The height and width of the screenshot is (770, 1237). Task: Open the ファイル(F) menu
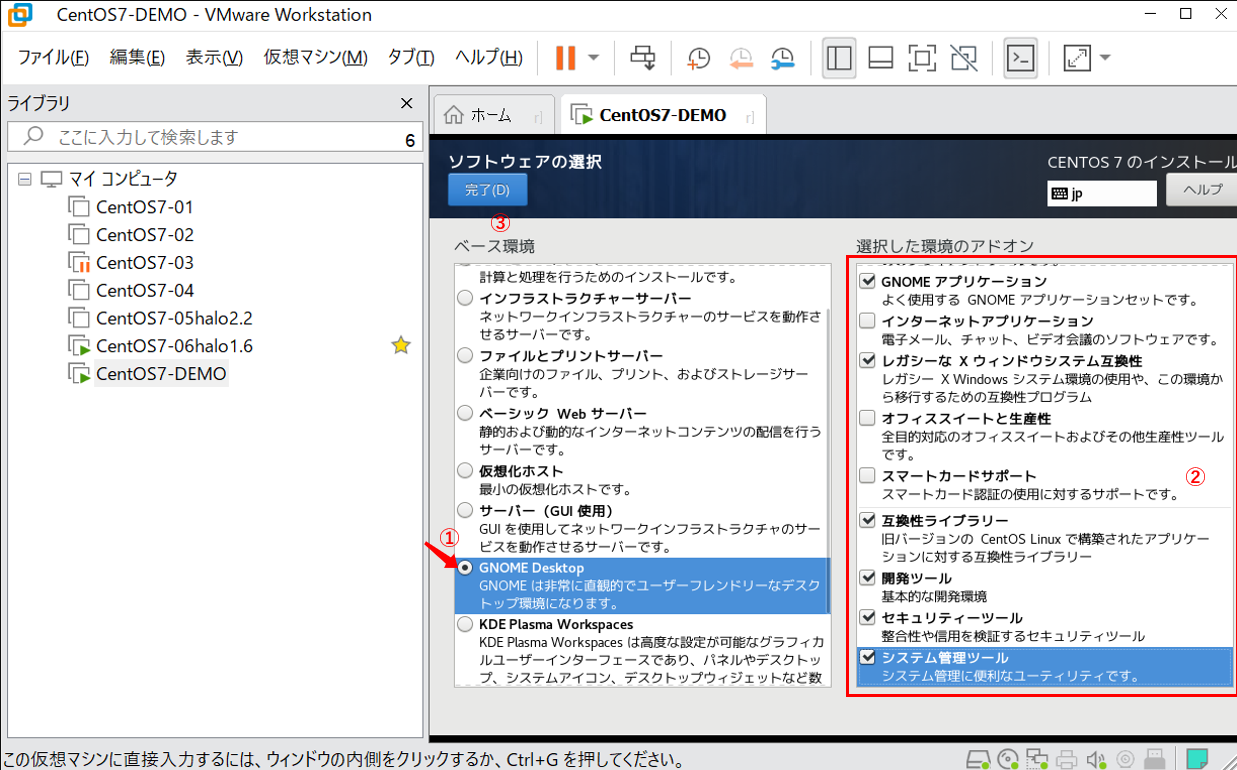[53, 58]
